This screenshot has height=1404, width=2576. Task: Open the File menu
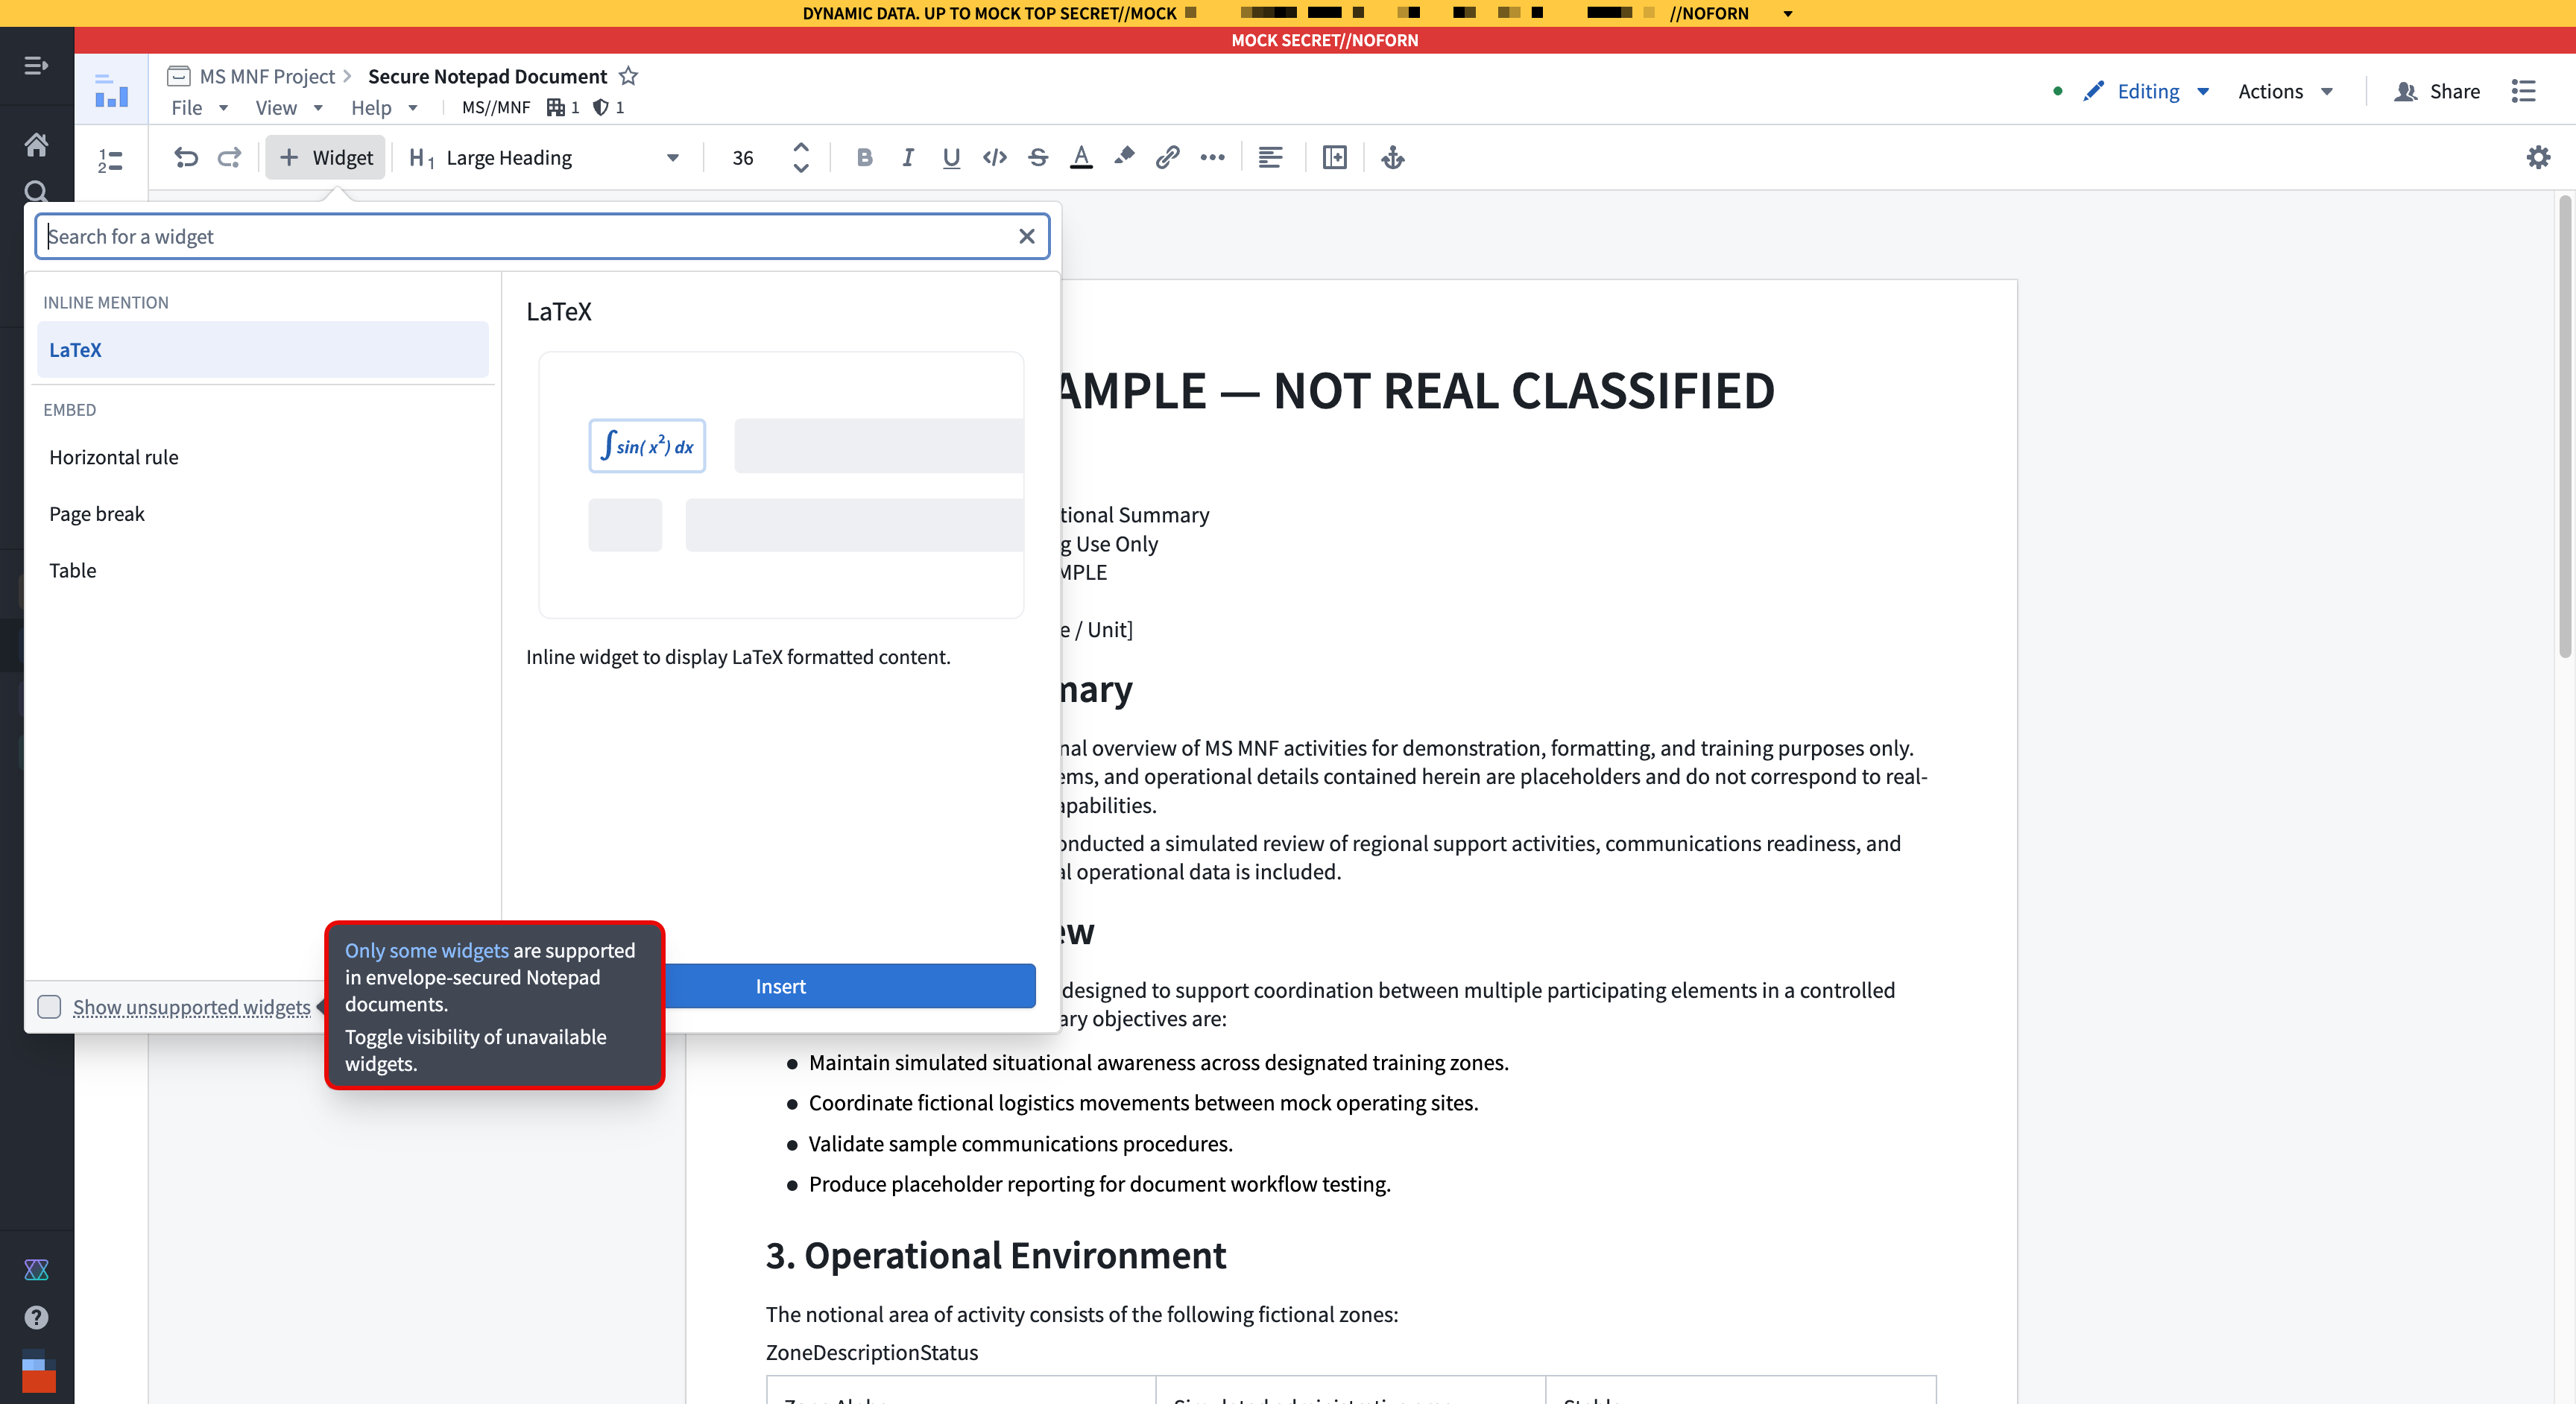[199, 107]
